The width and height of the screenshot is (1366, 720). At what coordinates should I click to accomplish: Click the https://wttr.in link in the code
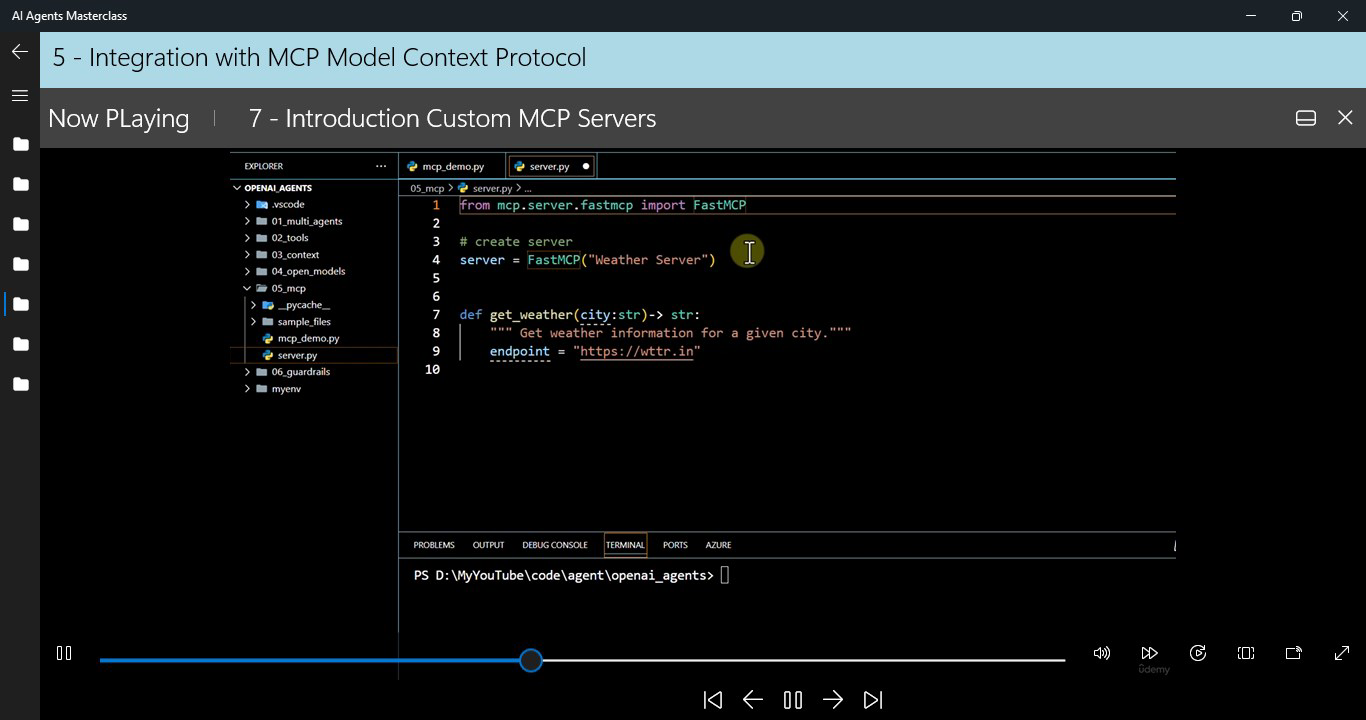click(x=636, y=351)
